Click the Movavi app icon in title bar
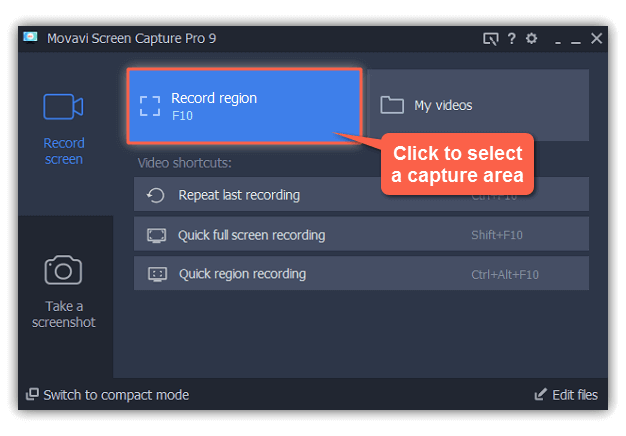626x436 pixels. [31, 39]
